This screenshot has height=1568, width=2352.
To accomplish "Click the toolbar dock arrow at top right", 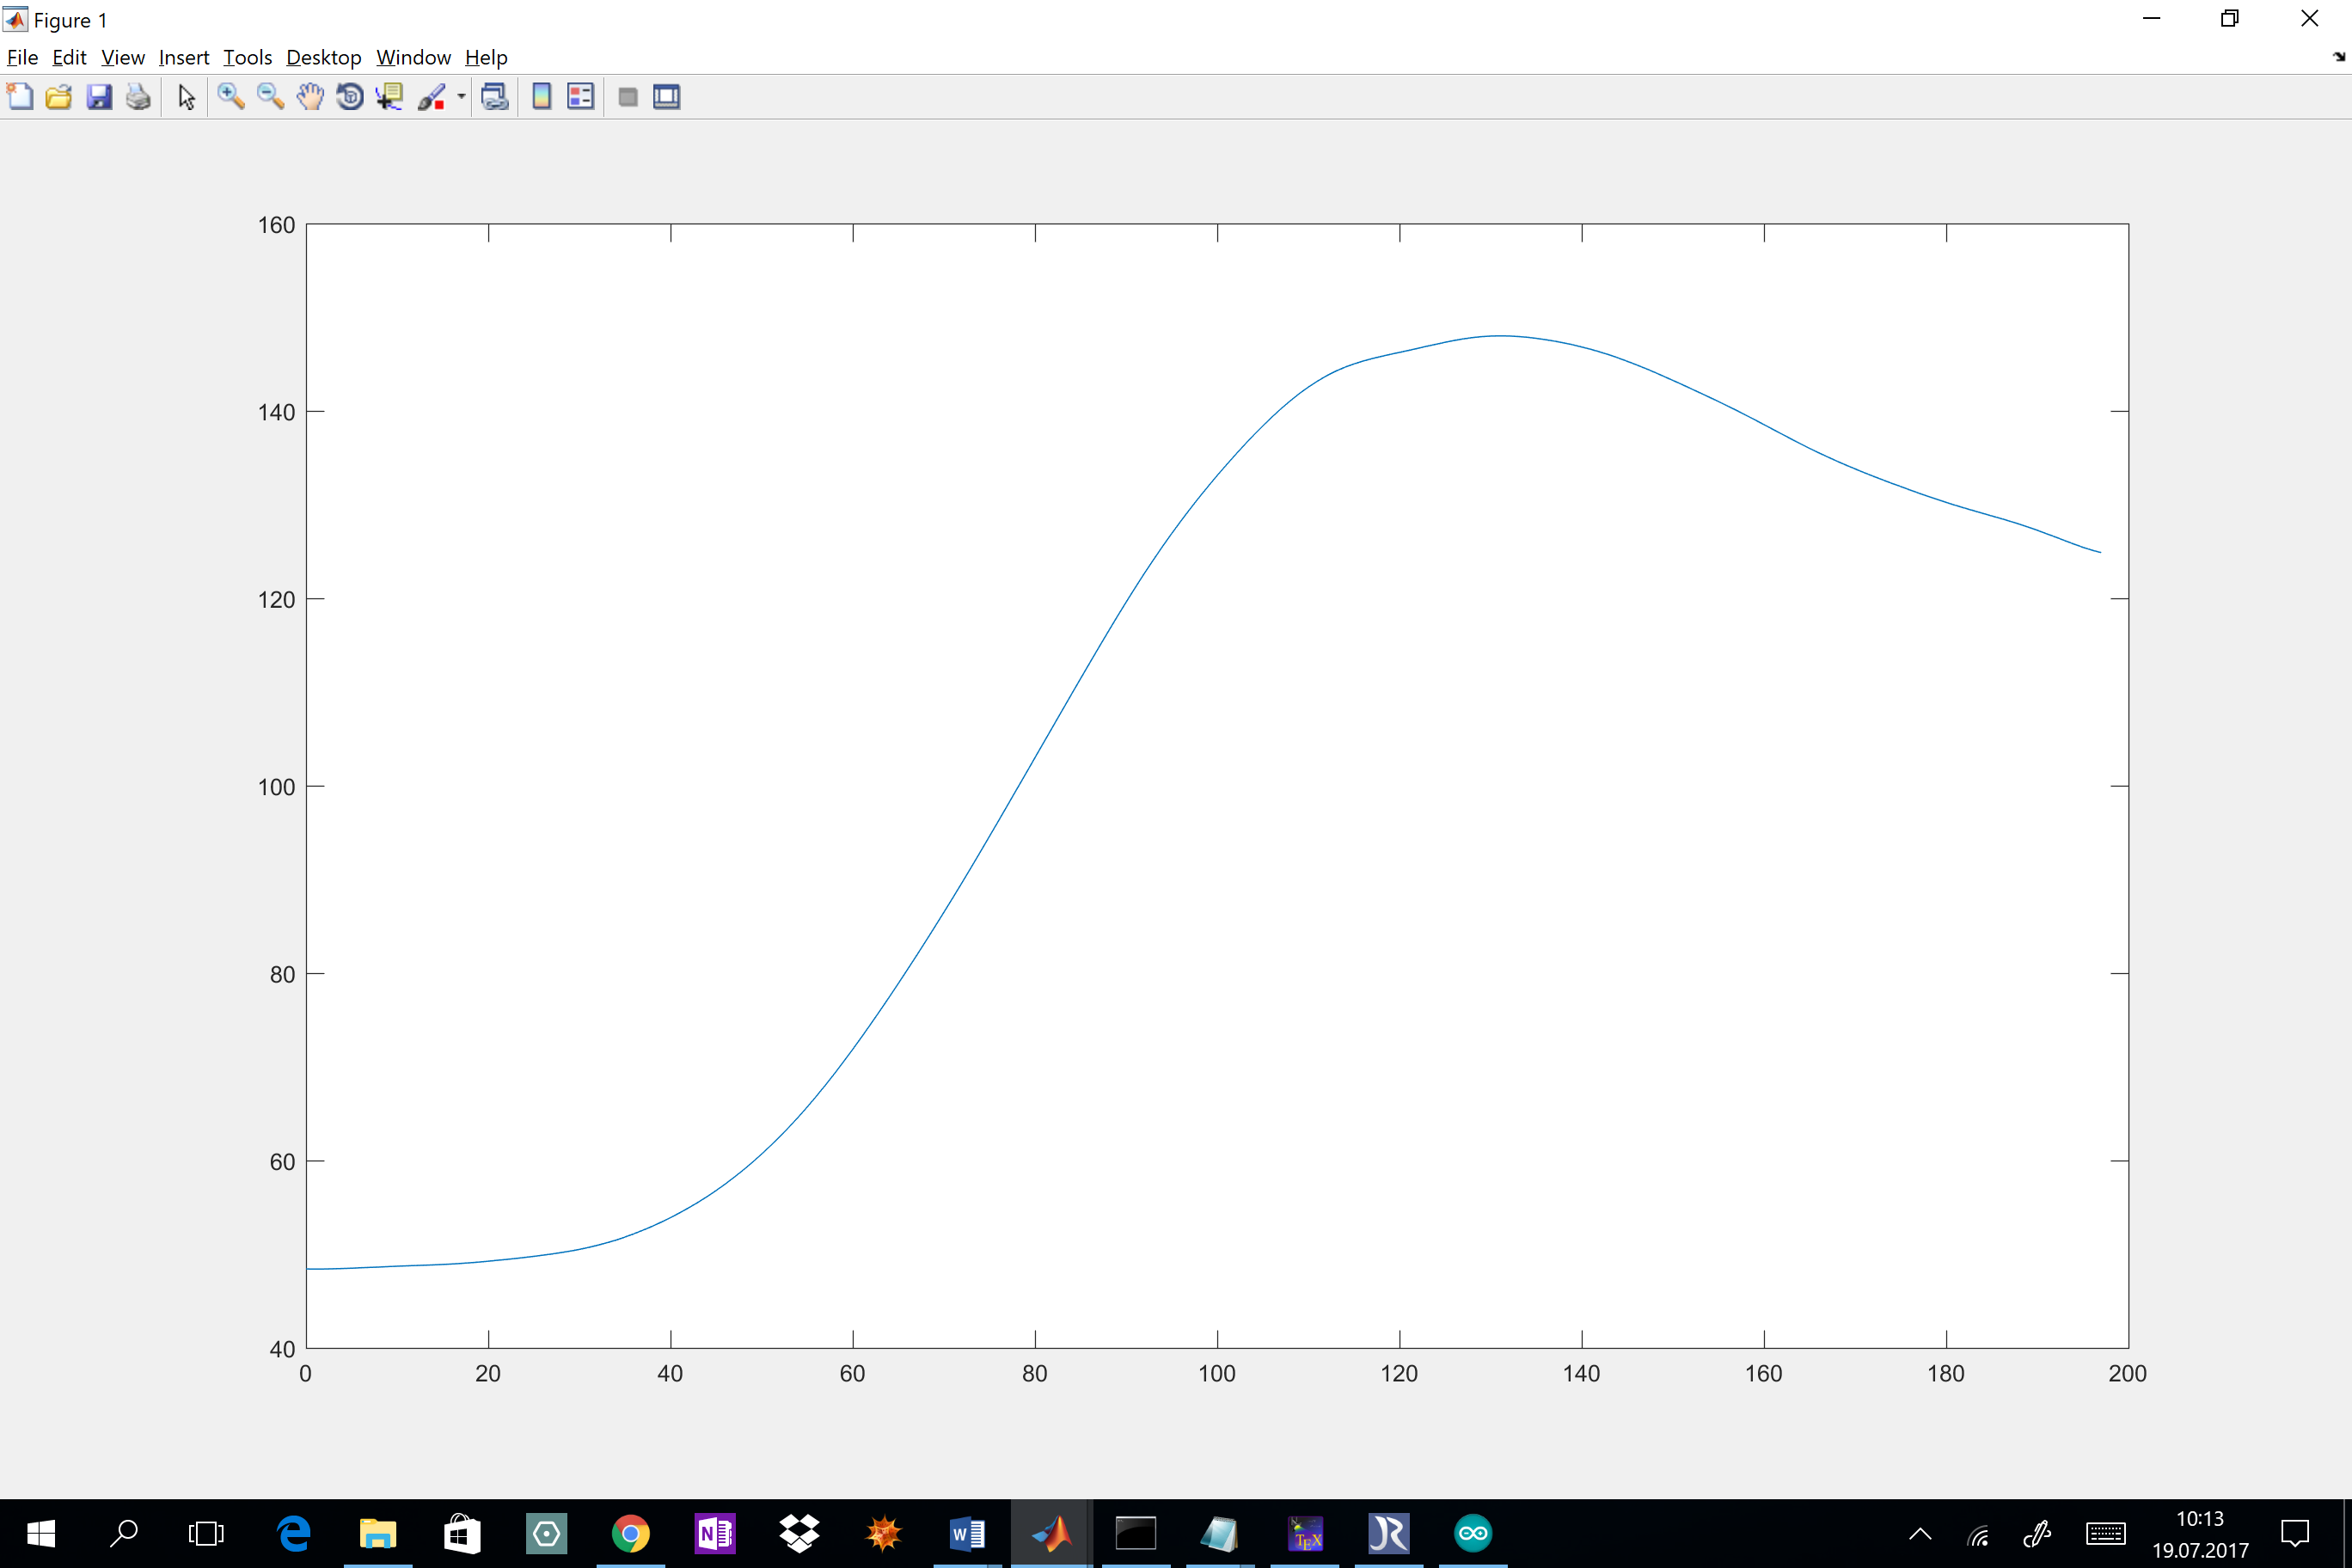I will point(2338,57).
